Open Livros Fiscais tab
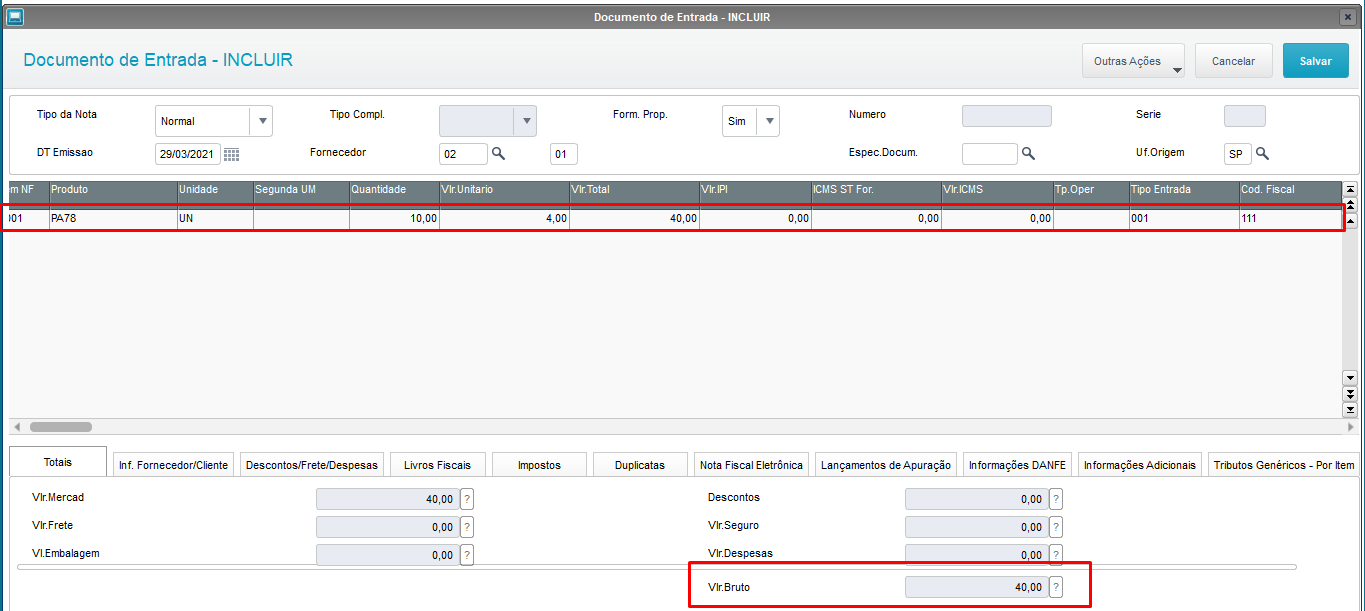The height and width of the screenshot is (611, 1365). (x=437, y=465)
